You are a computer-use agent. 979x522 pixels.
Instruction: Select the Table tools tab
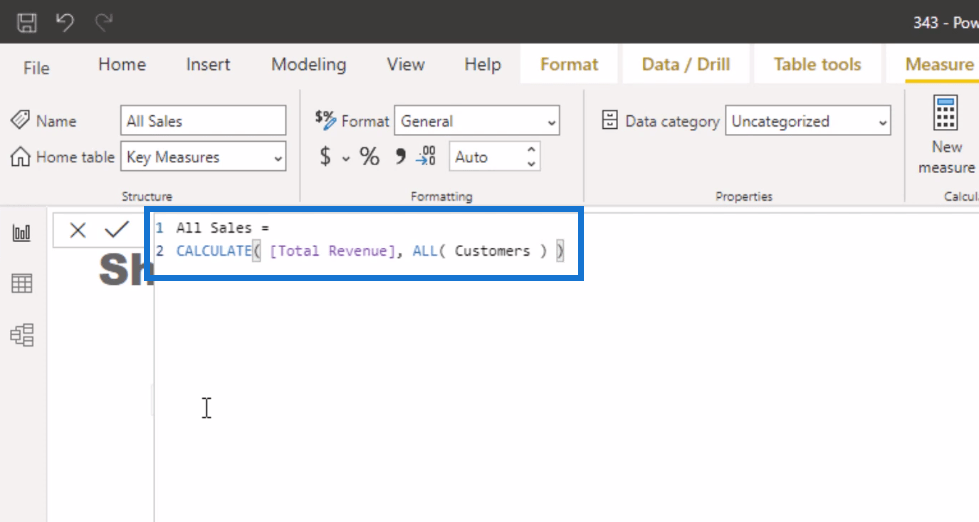(x=817, y=64)
